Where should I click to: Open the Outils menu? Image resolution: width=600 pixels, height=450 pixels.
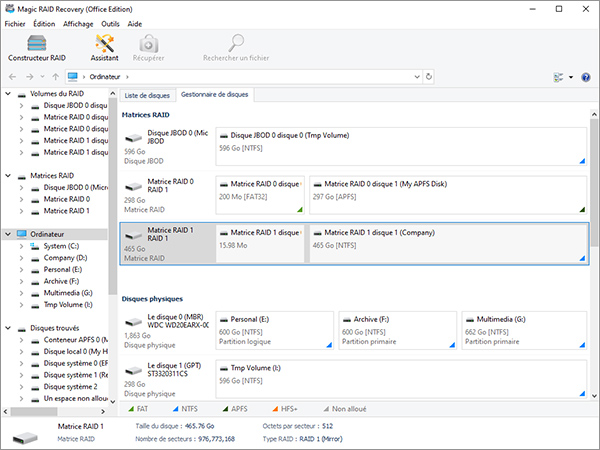click(x=110, y=24)
